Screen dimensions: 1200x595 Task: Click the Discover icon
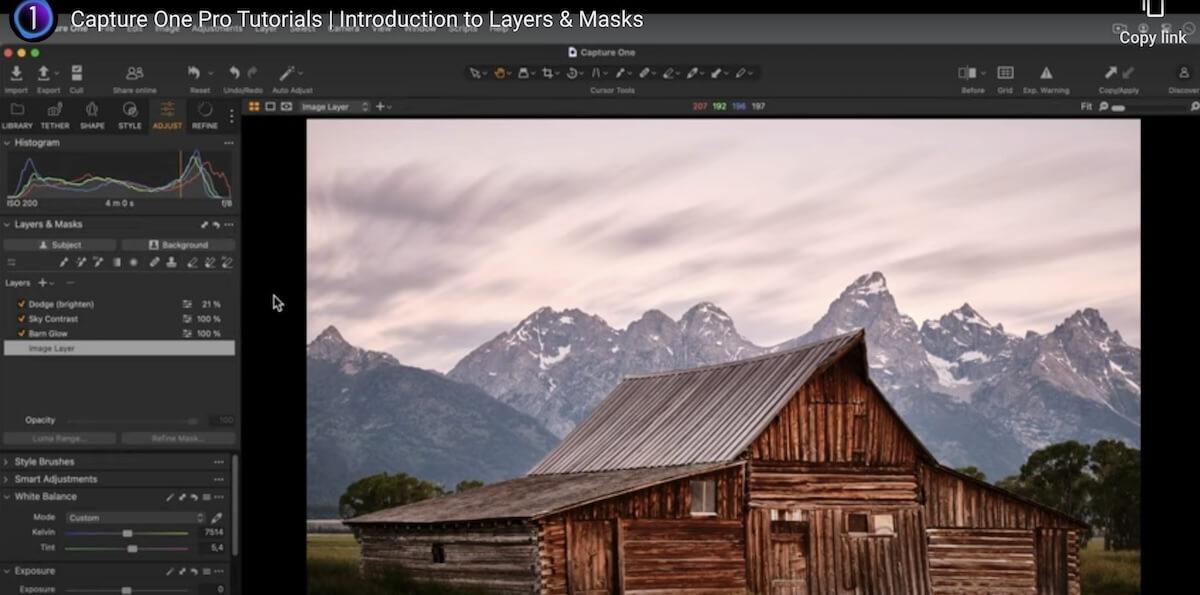[1183, 73]
